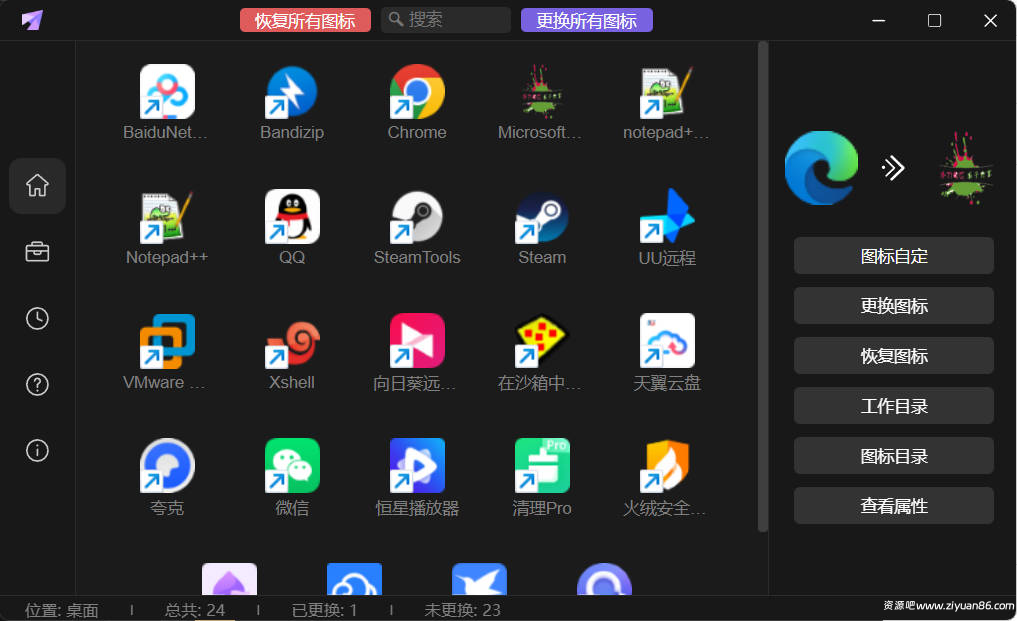Click the toolbox briefcase sidebar icon

pos(37,252)
